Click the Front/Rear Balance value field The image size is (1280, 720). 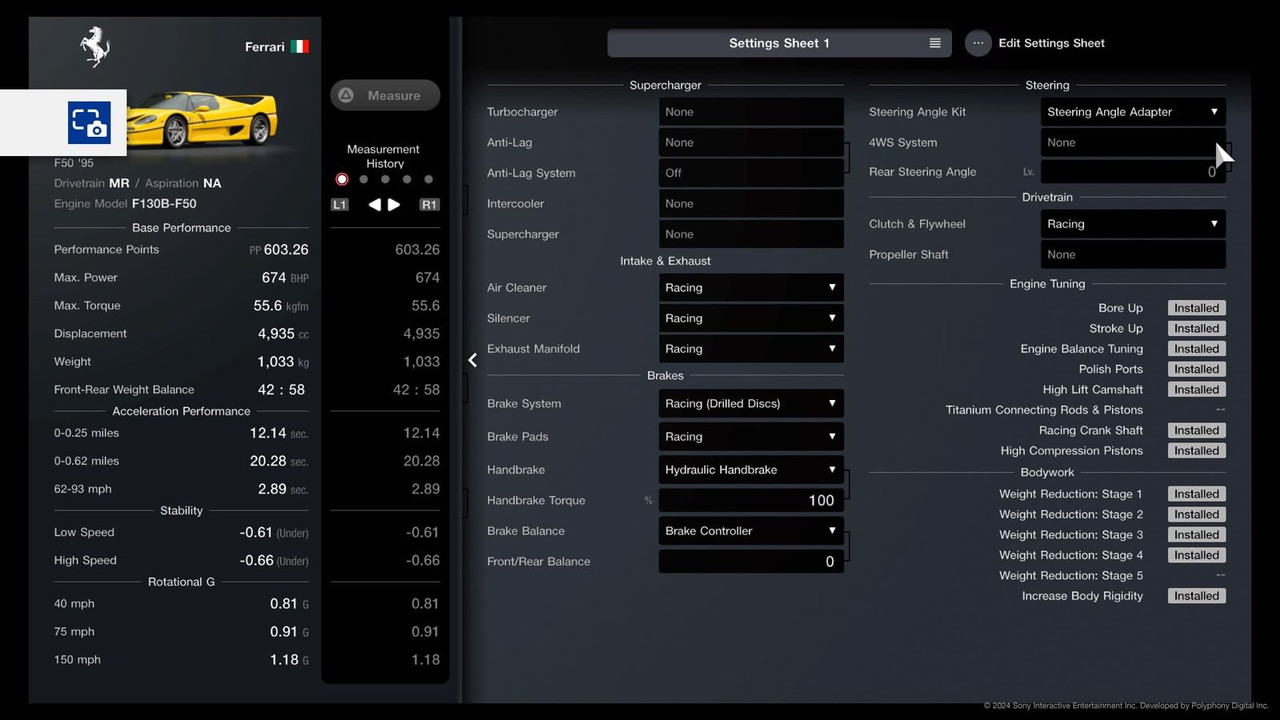751,561
